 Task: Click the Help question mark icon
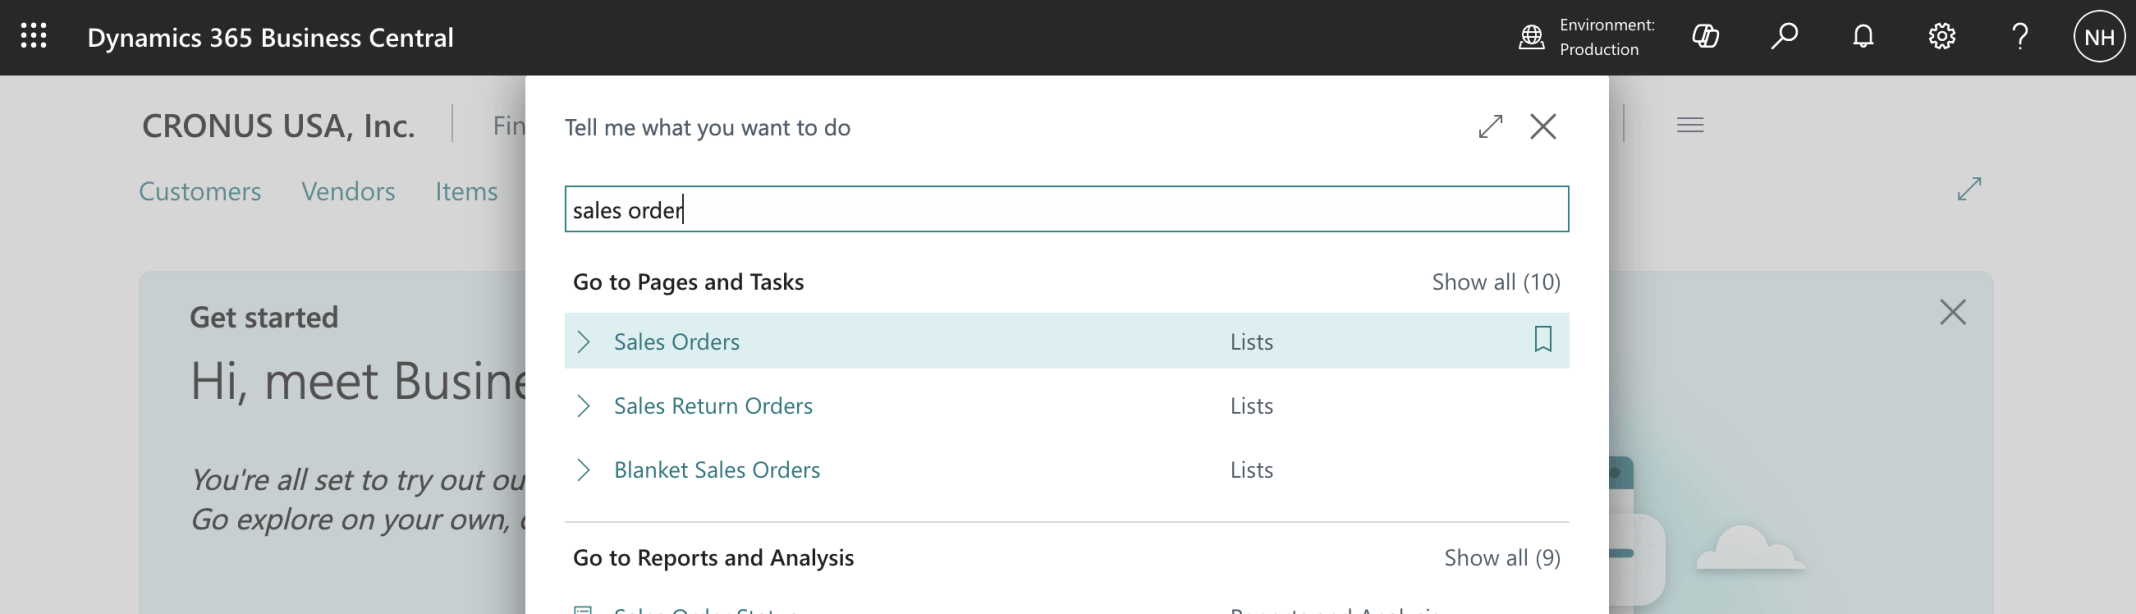(2019, 37)
